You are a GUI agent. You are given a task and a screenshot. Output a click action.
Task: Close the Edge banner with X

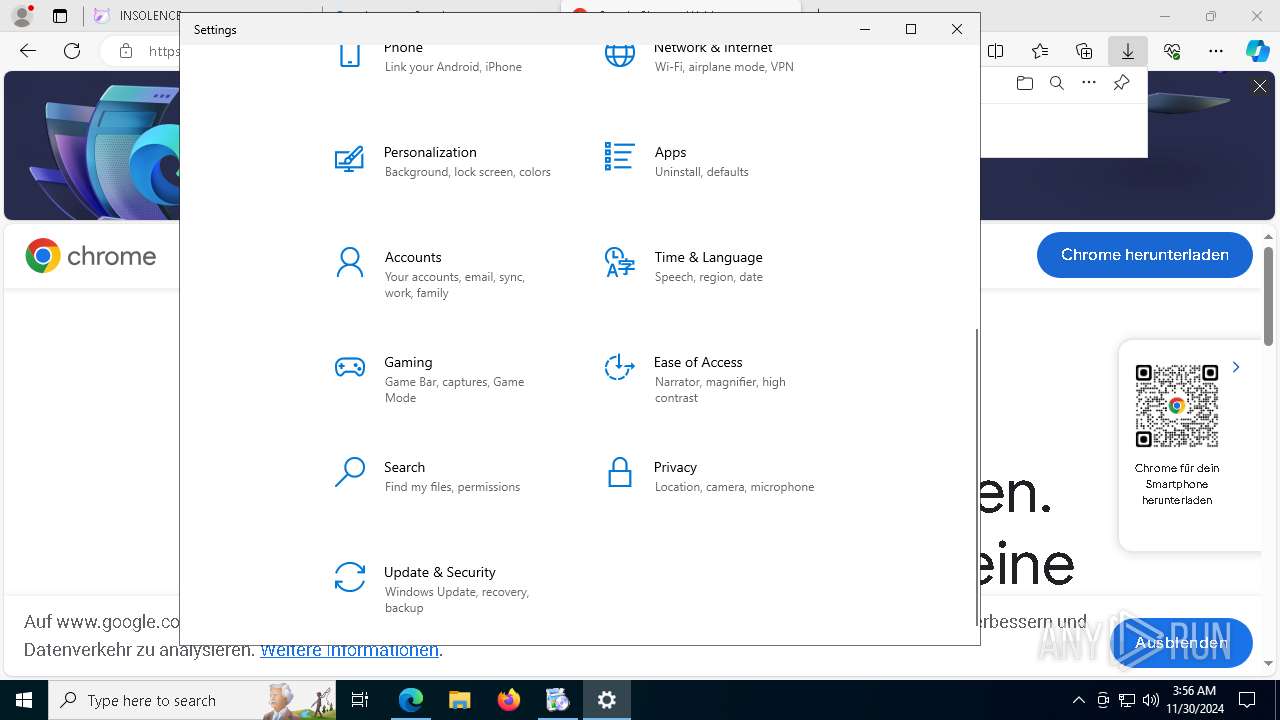click(1260, 87)
